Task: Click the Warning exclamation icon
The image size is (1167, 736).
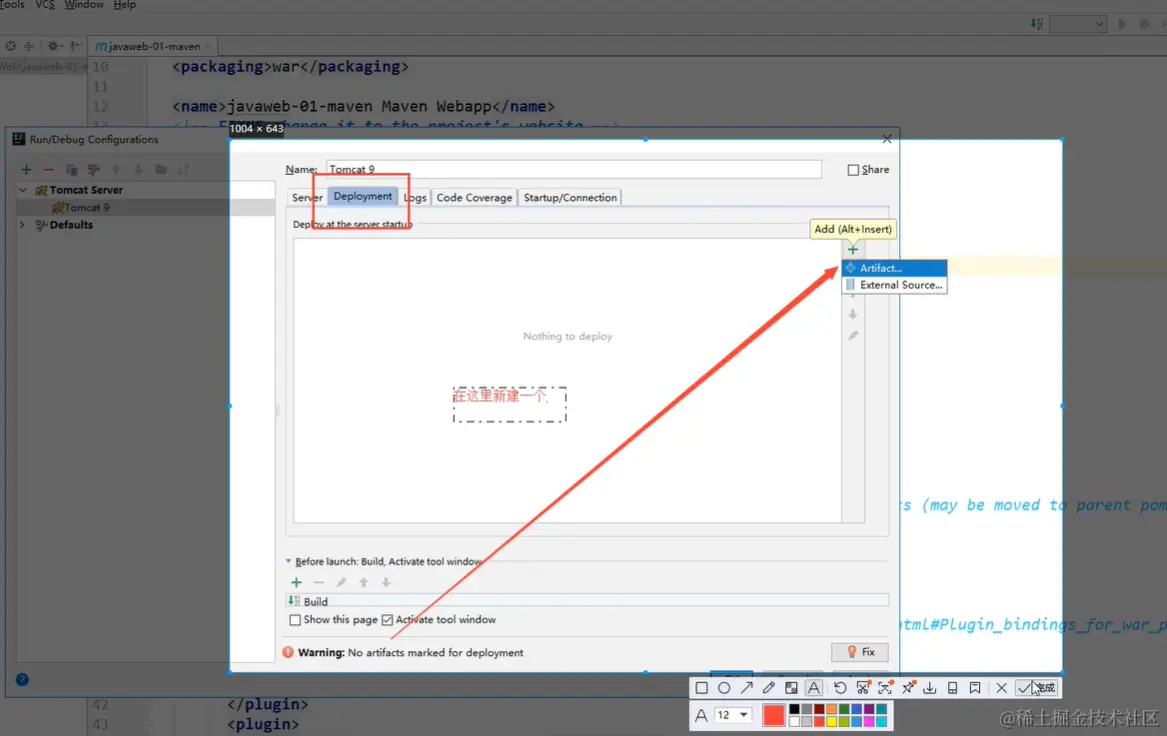Action: point(288,653)
